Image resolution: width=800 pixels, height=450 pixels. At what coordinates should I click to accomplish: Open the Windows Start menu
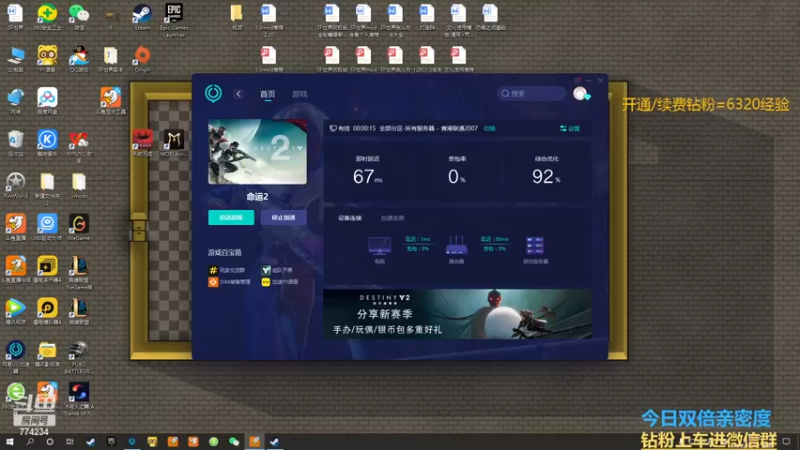click(9, 442)
